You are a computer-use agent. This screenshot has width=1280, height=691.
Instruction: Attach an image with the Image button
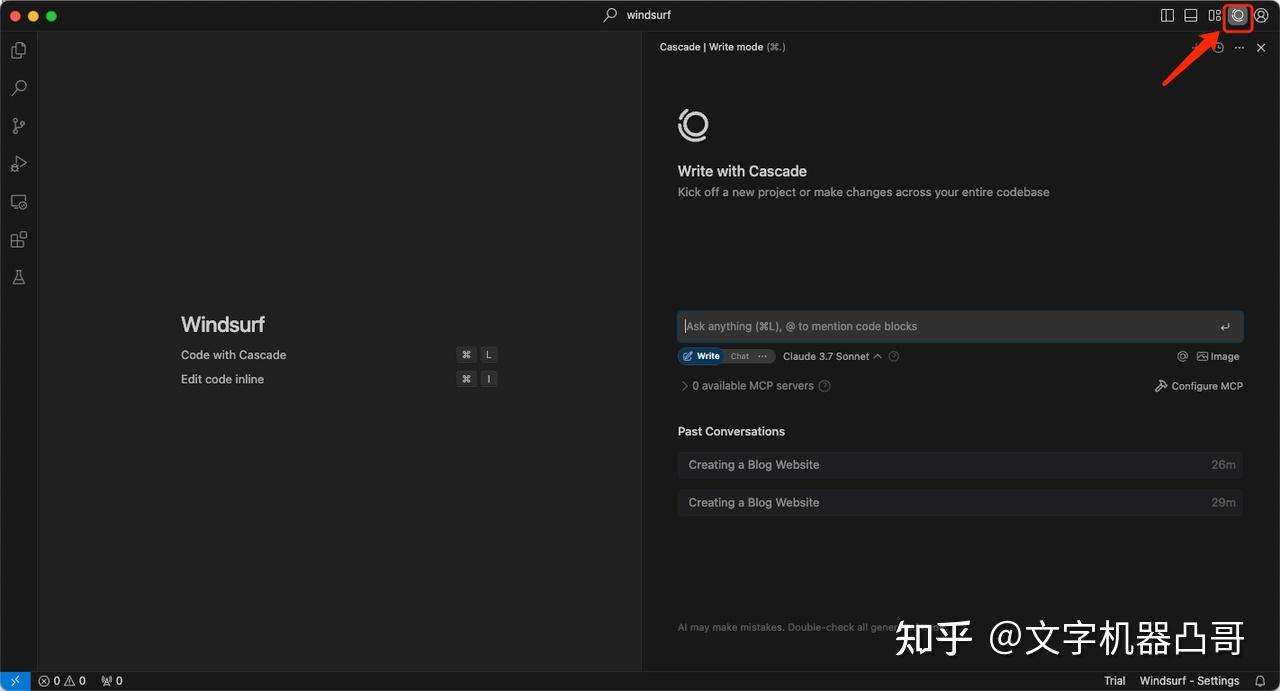(x=1217, y=356)
